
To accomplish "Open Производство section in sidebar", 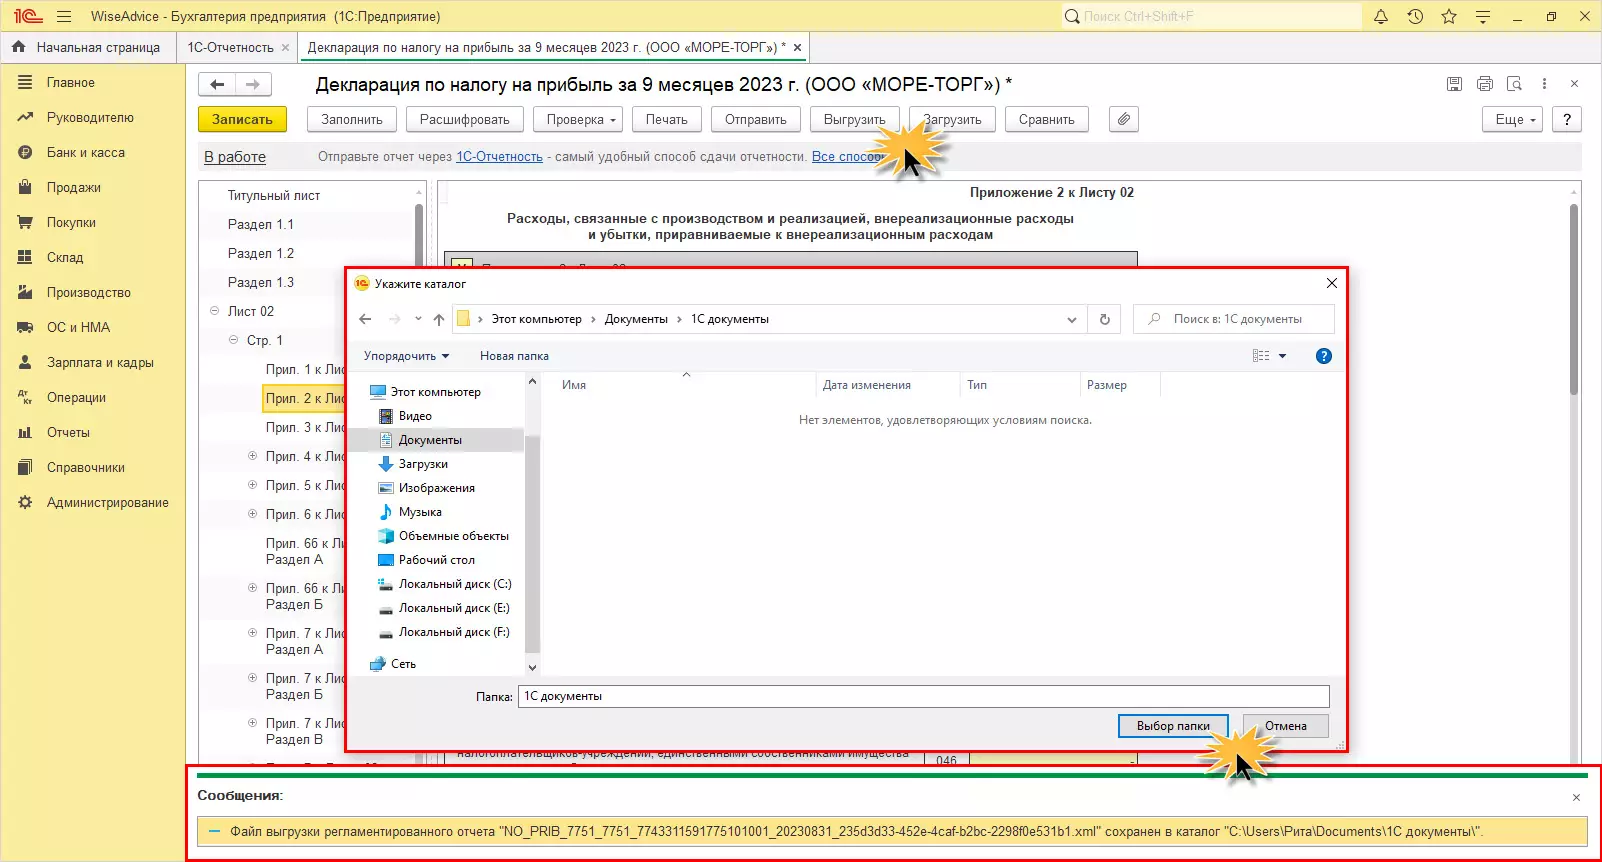I will pos(89,293).
